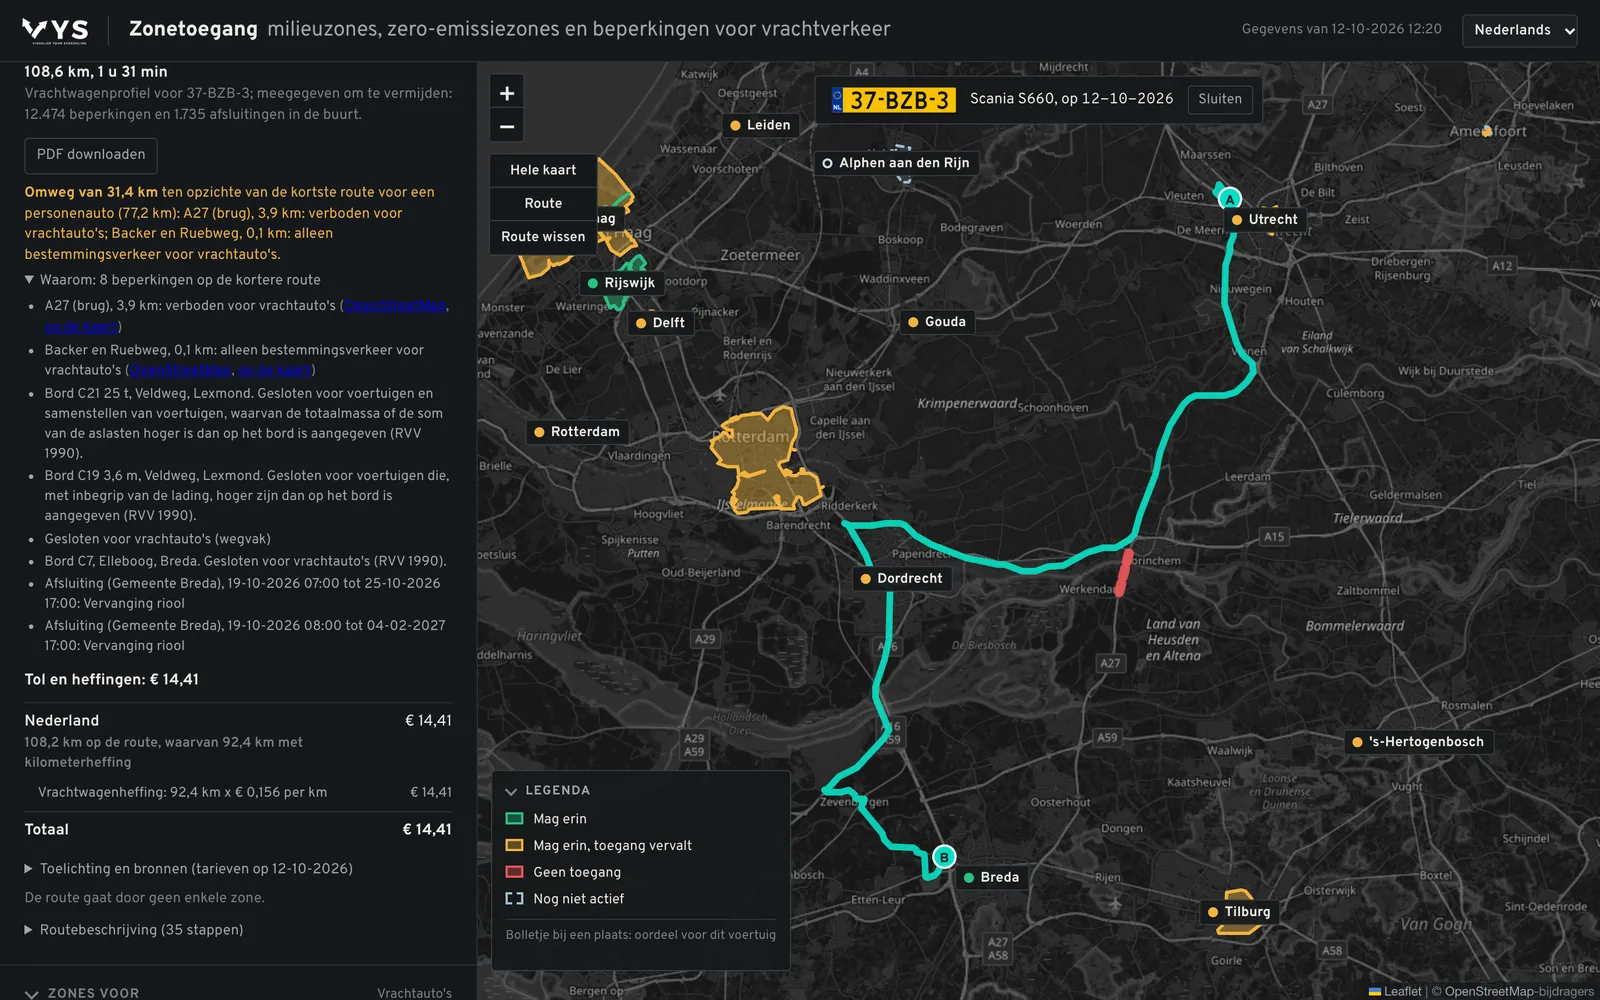Select Hele kaart menu item
The image size is (1600, 1000).
click(543, 170)
